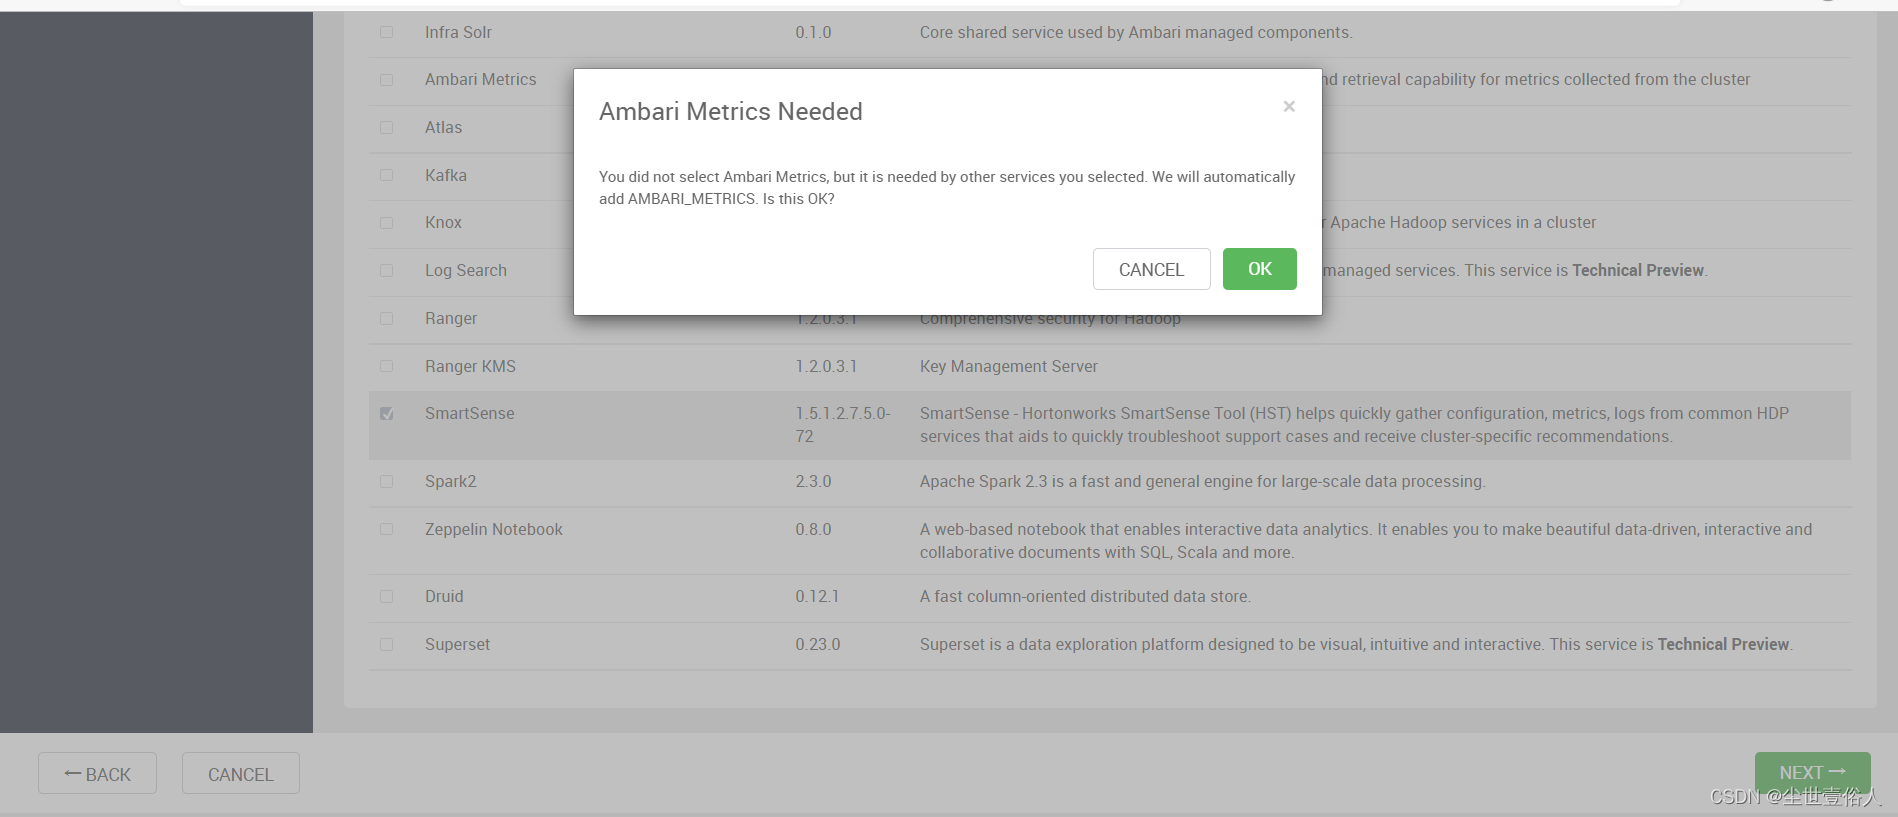Select the Spark2 service name
The width and height of the screenshot is (1898, 817).
(450, 481)
